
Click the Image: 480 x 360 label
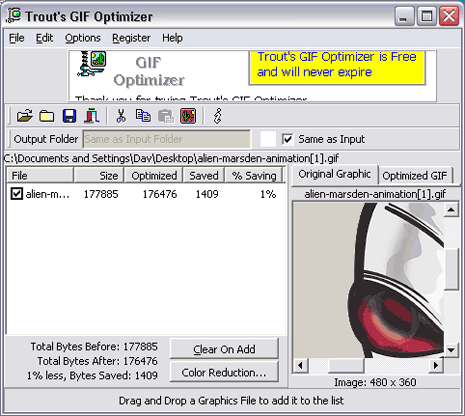coord(375,382)
